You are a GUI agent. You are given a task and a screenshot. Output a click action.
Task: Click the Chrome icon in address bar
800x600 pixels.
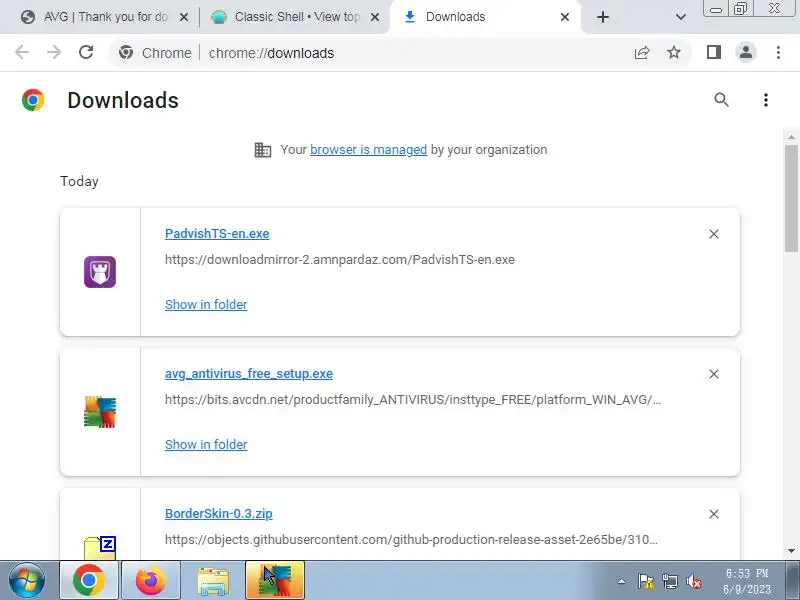[126, 53]
